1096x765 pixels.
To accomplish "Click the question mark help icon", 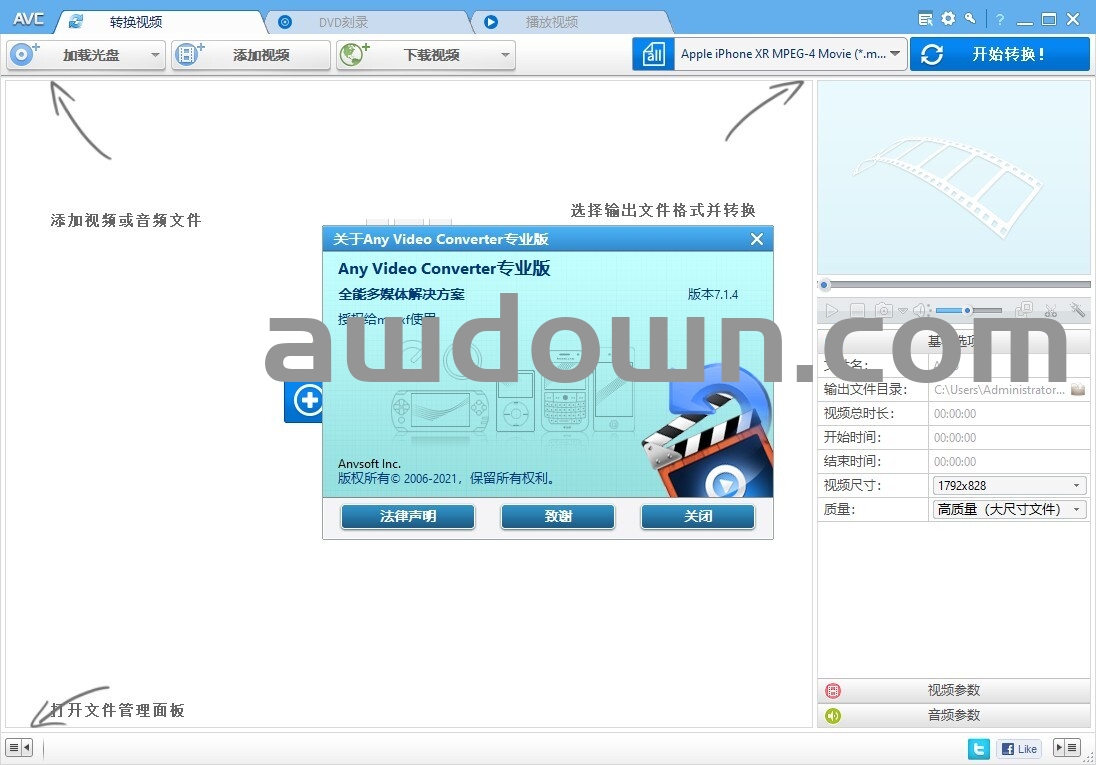I will click(999, 19).
